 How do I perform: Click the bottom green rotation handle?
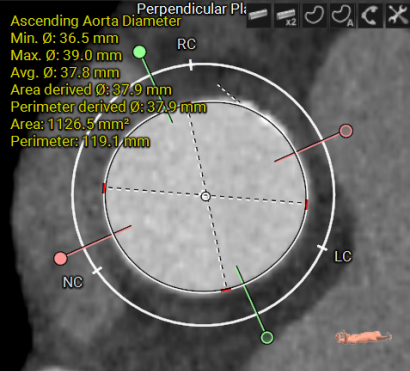point(267,337)
